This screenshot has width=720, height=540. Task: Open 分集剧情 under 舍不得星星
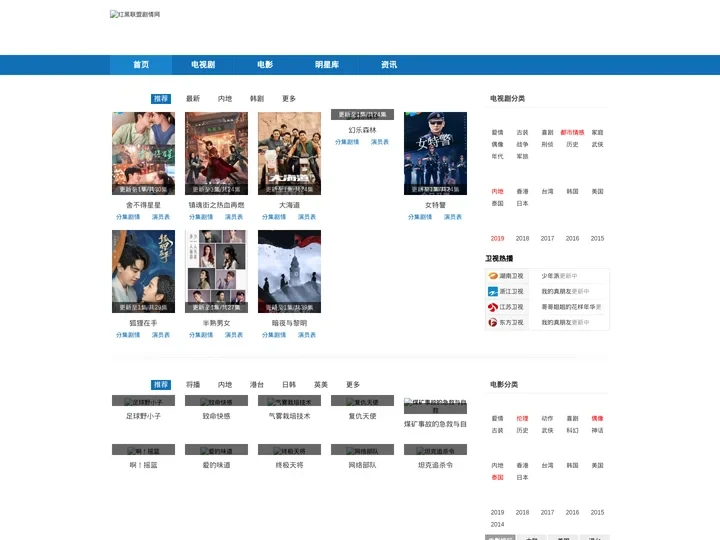click(128, 217)
